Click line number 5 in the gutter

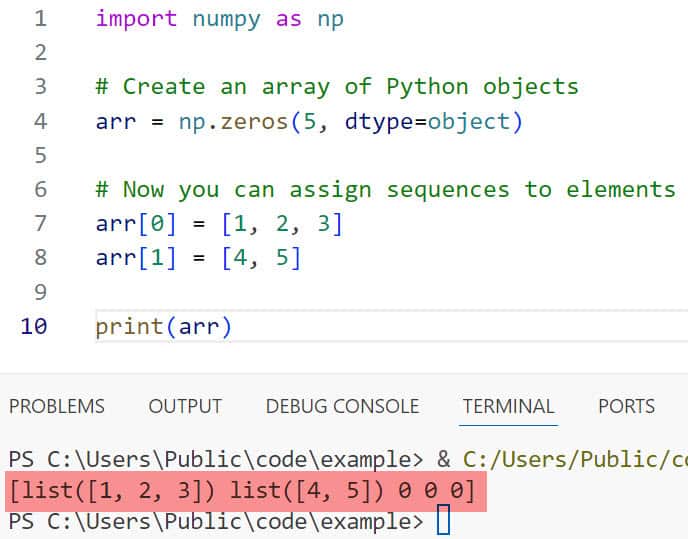(x=40, y=155)
